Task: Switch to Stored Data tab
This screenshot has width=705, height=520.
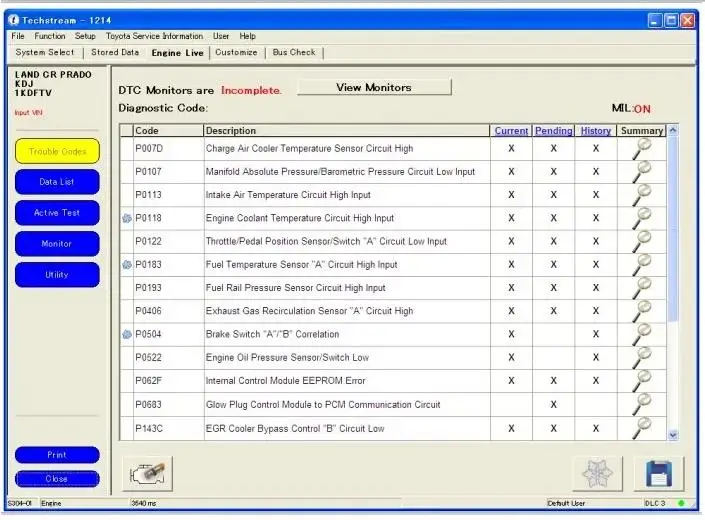Action: tap(115, 53)
